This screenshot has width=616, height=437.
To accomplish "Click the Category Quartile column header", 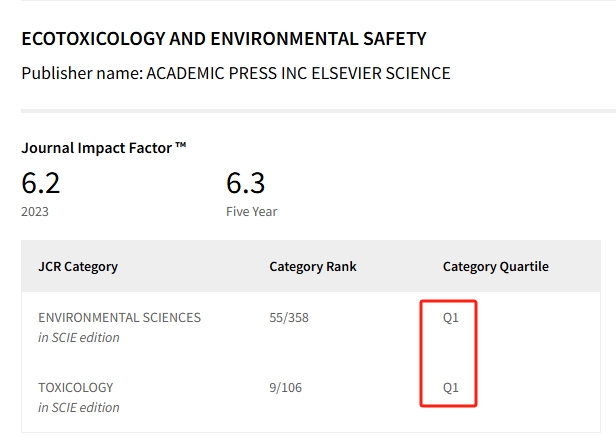I will point(496,267).
